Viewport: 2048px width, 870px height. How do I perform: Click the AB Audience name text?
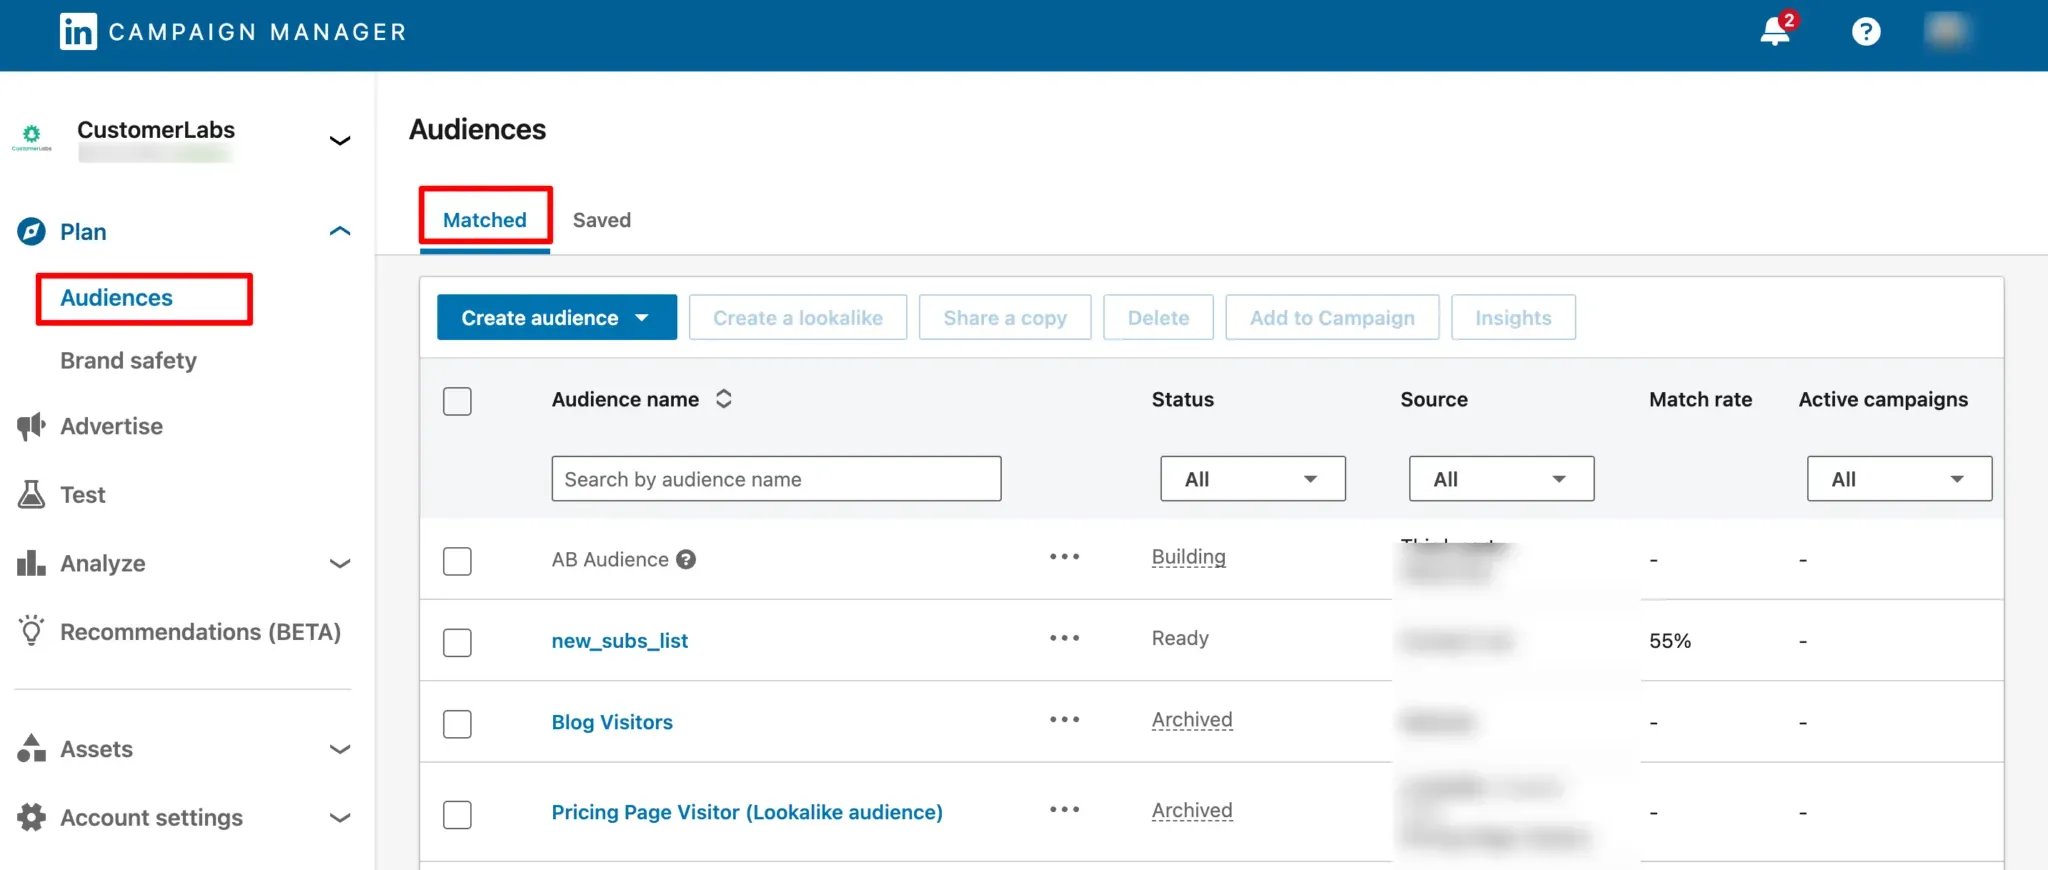tap(610, 559)
